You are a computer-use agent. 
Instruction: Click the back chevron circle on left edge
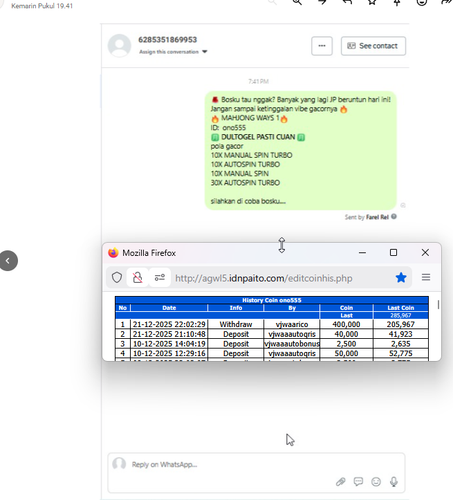(8, 261)
